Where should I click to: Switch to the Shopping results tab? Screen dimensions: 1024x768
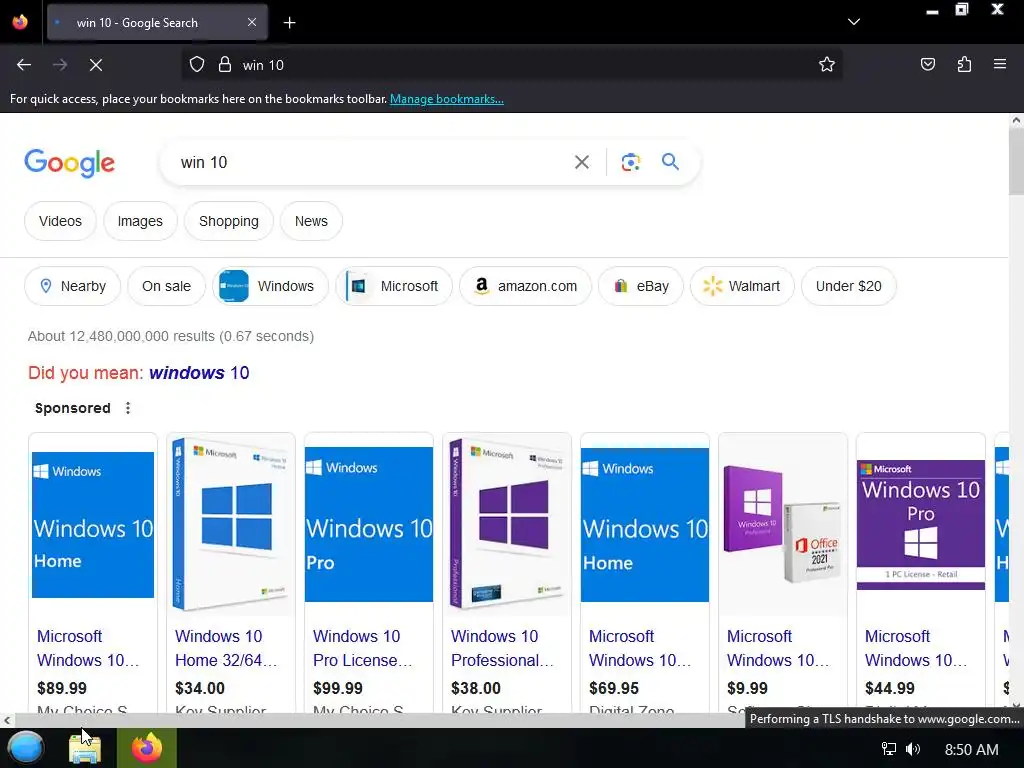[229, 221]
